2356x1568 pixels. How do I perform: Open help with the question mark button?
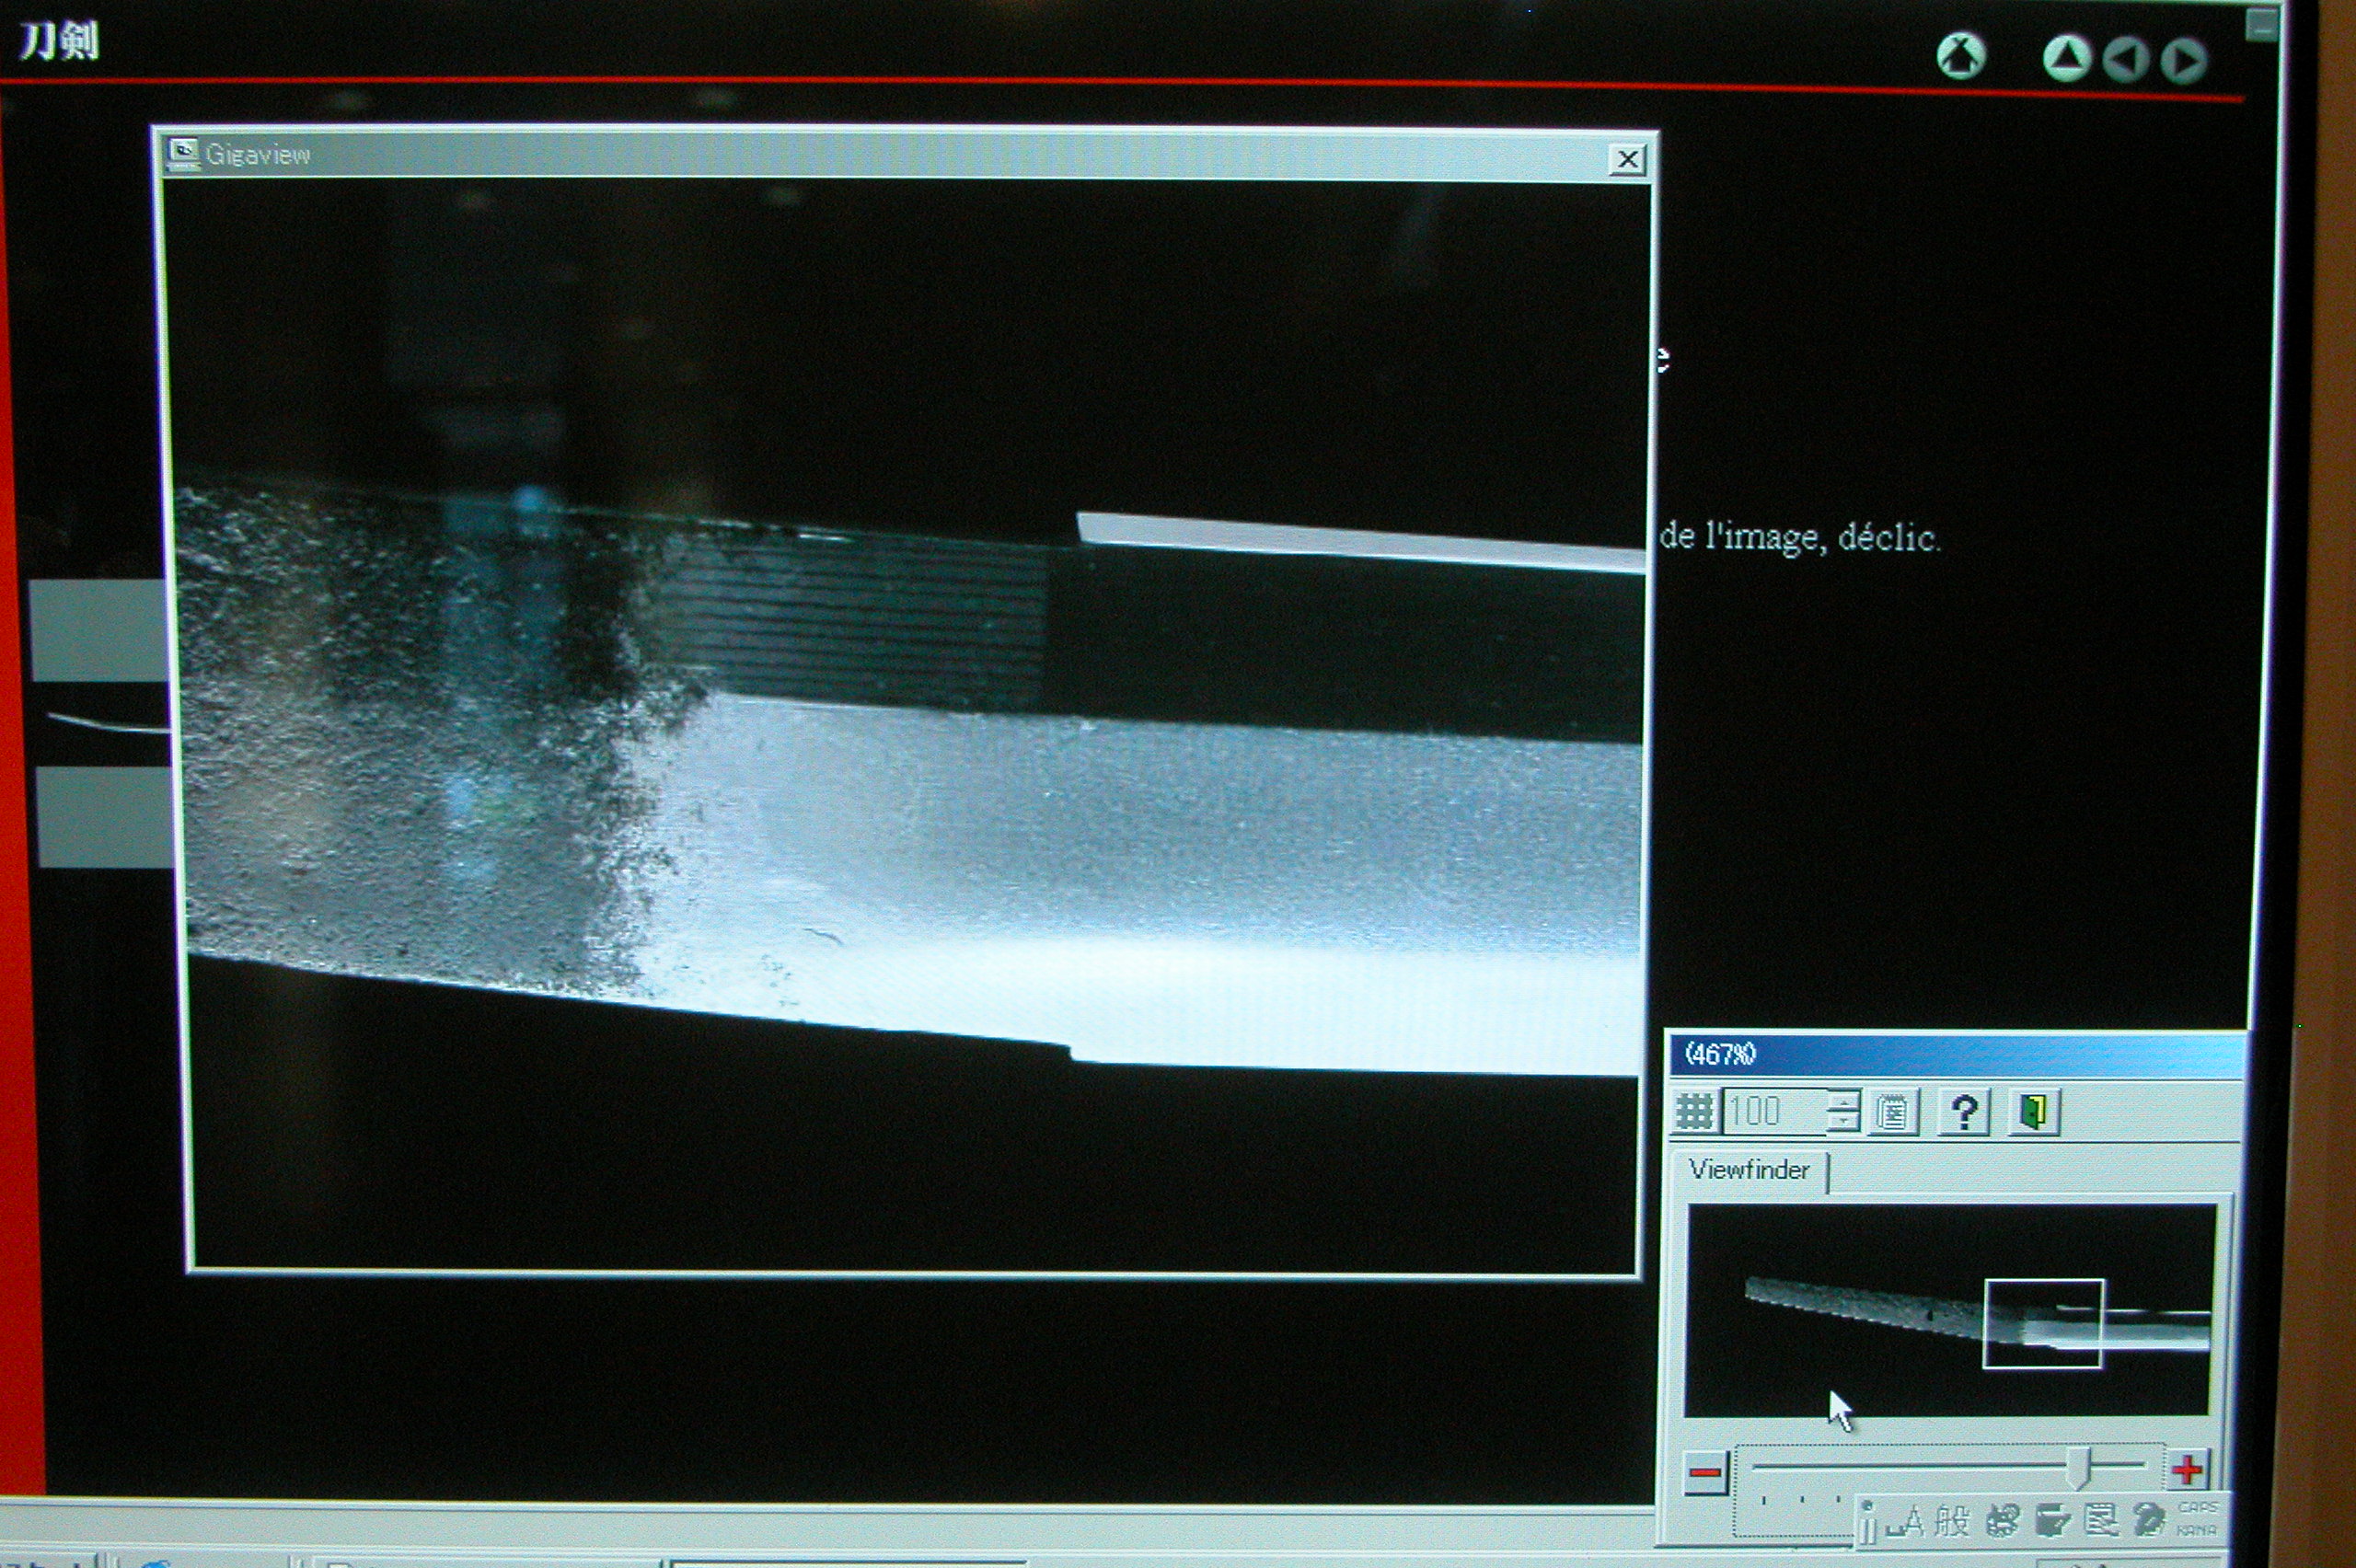[1964, 1112]
